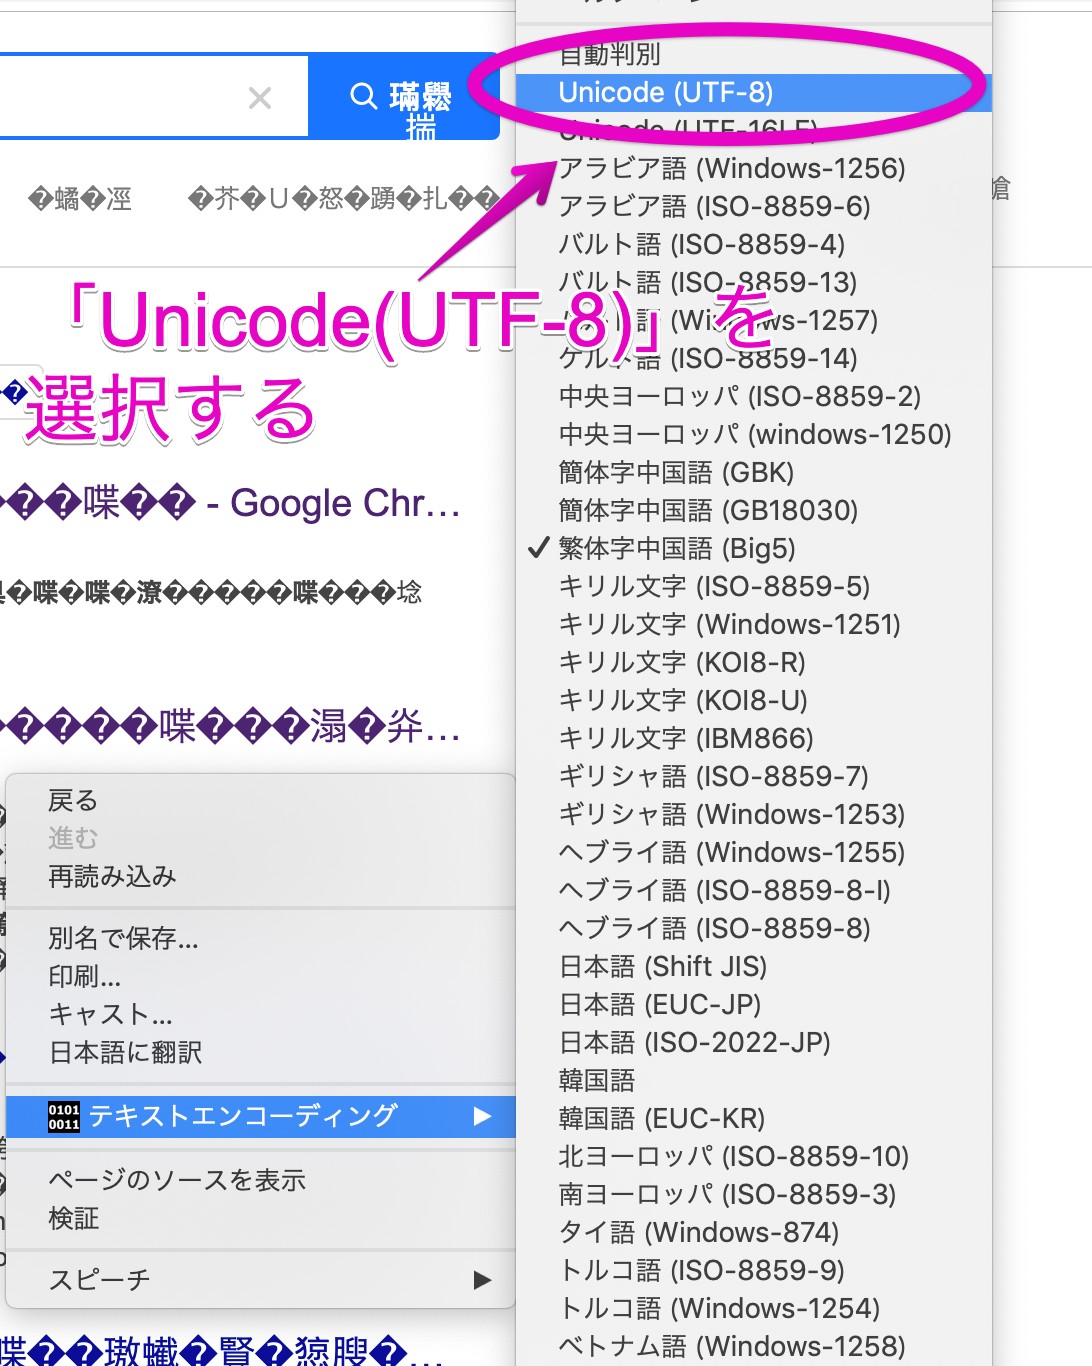Select 戻る in the context menu

tap(73, 801)
